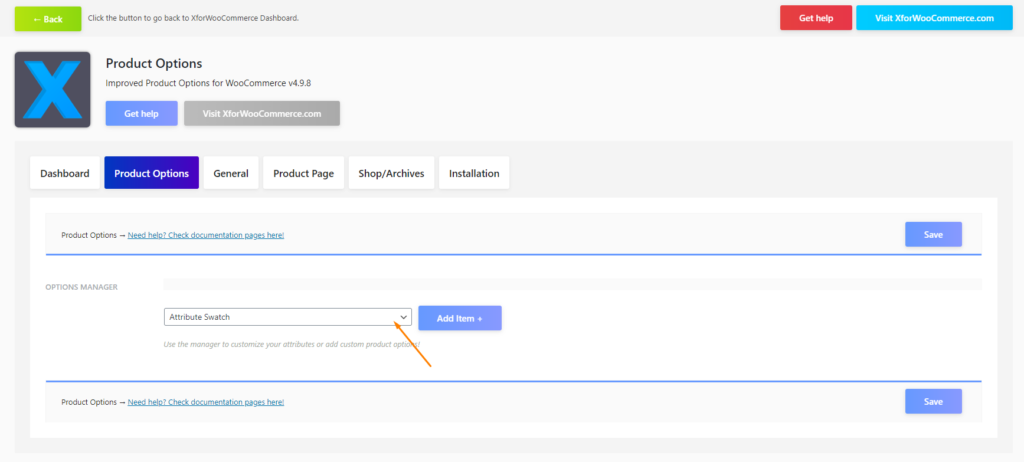Image resolution: width=1024 pixels, height=462 pixels.
Task: Open the General tab
Action: (231, 173)
